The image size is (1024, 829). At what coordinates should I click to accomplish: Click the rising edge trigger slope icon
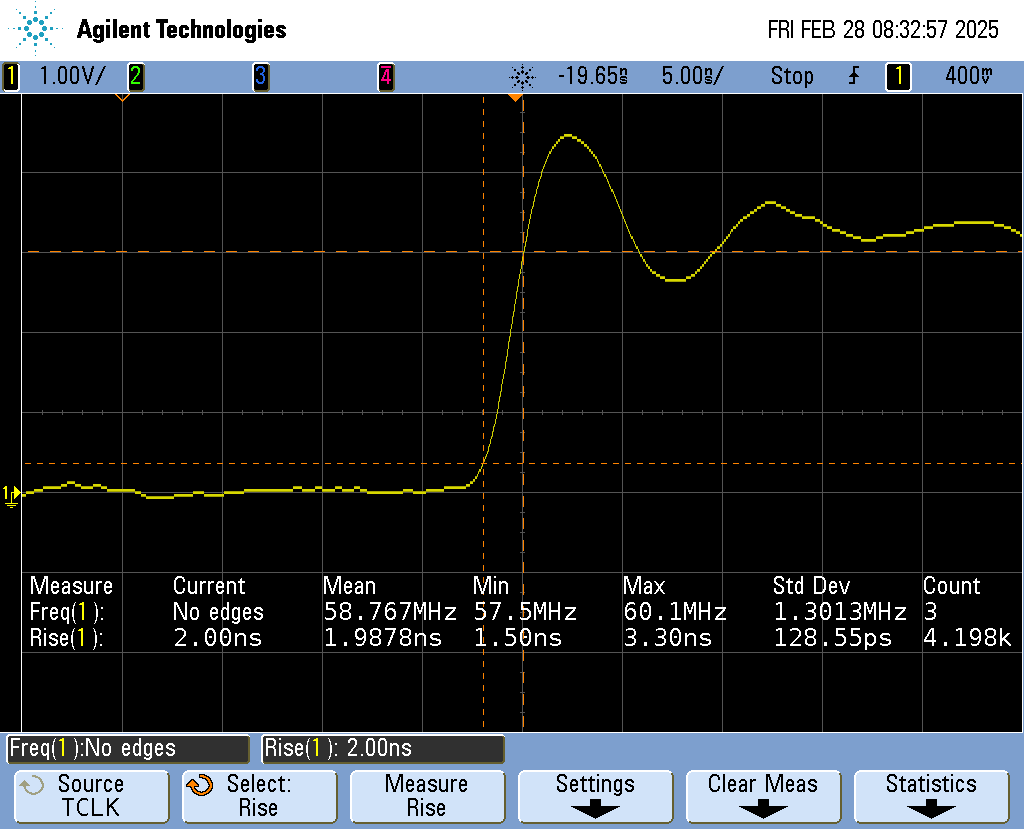pos(853,76)
